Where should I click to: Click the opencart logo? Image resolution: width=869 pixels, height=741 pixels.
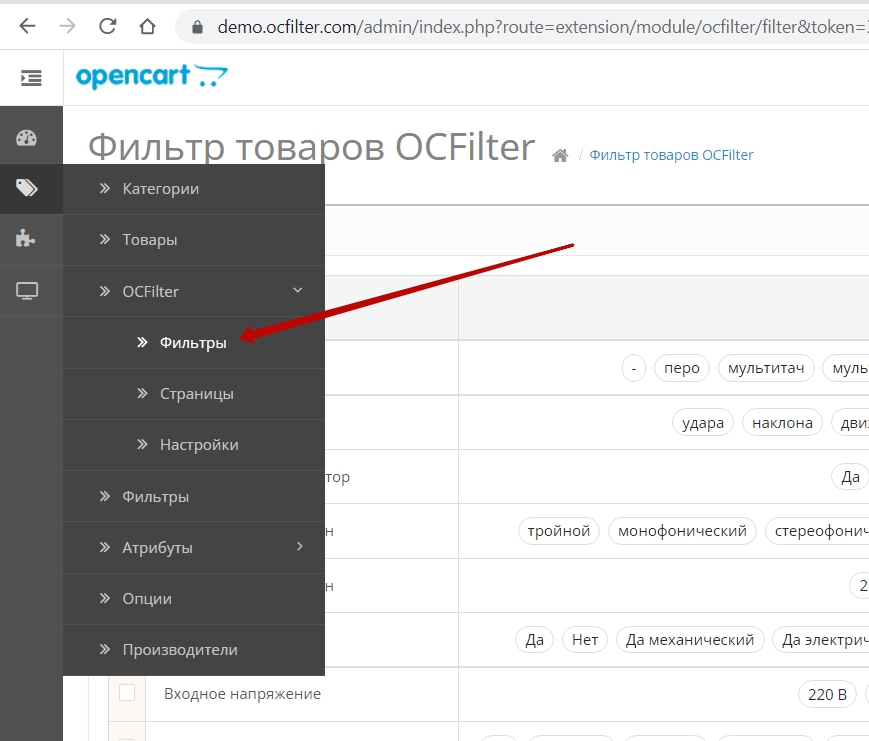(x=151, y=77)
